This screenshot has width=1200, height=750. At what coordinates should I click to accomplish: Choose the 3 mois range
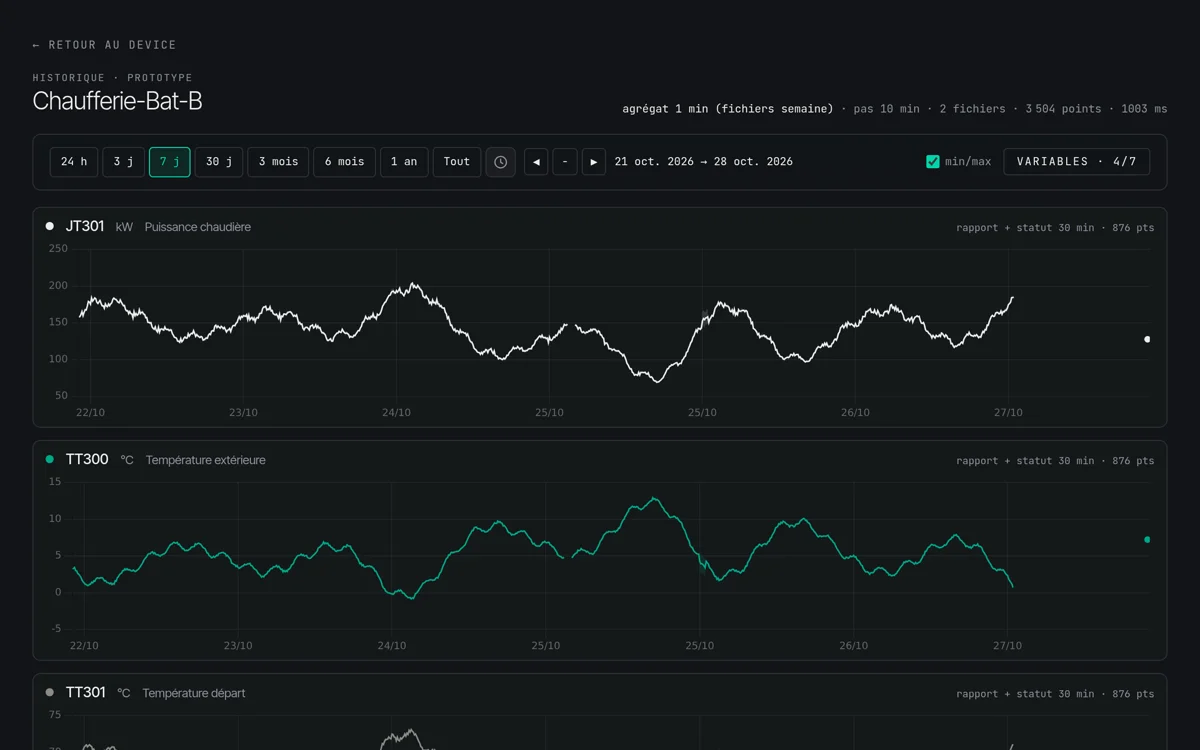pos(278,162)
